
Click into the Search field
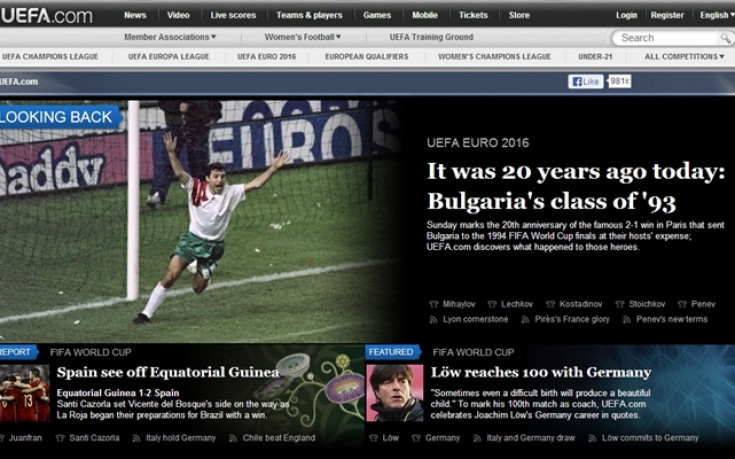pyautogui.click(x=666, y=38)
